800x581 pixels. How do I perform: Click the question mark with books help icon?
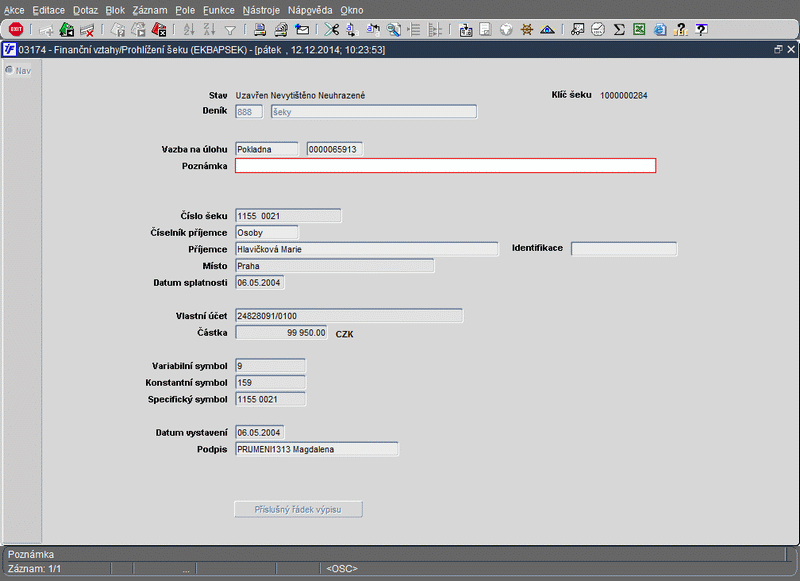(681, 30)
